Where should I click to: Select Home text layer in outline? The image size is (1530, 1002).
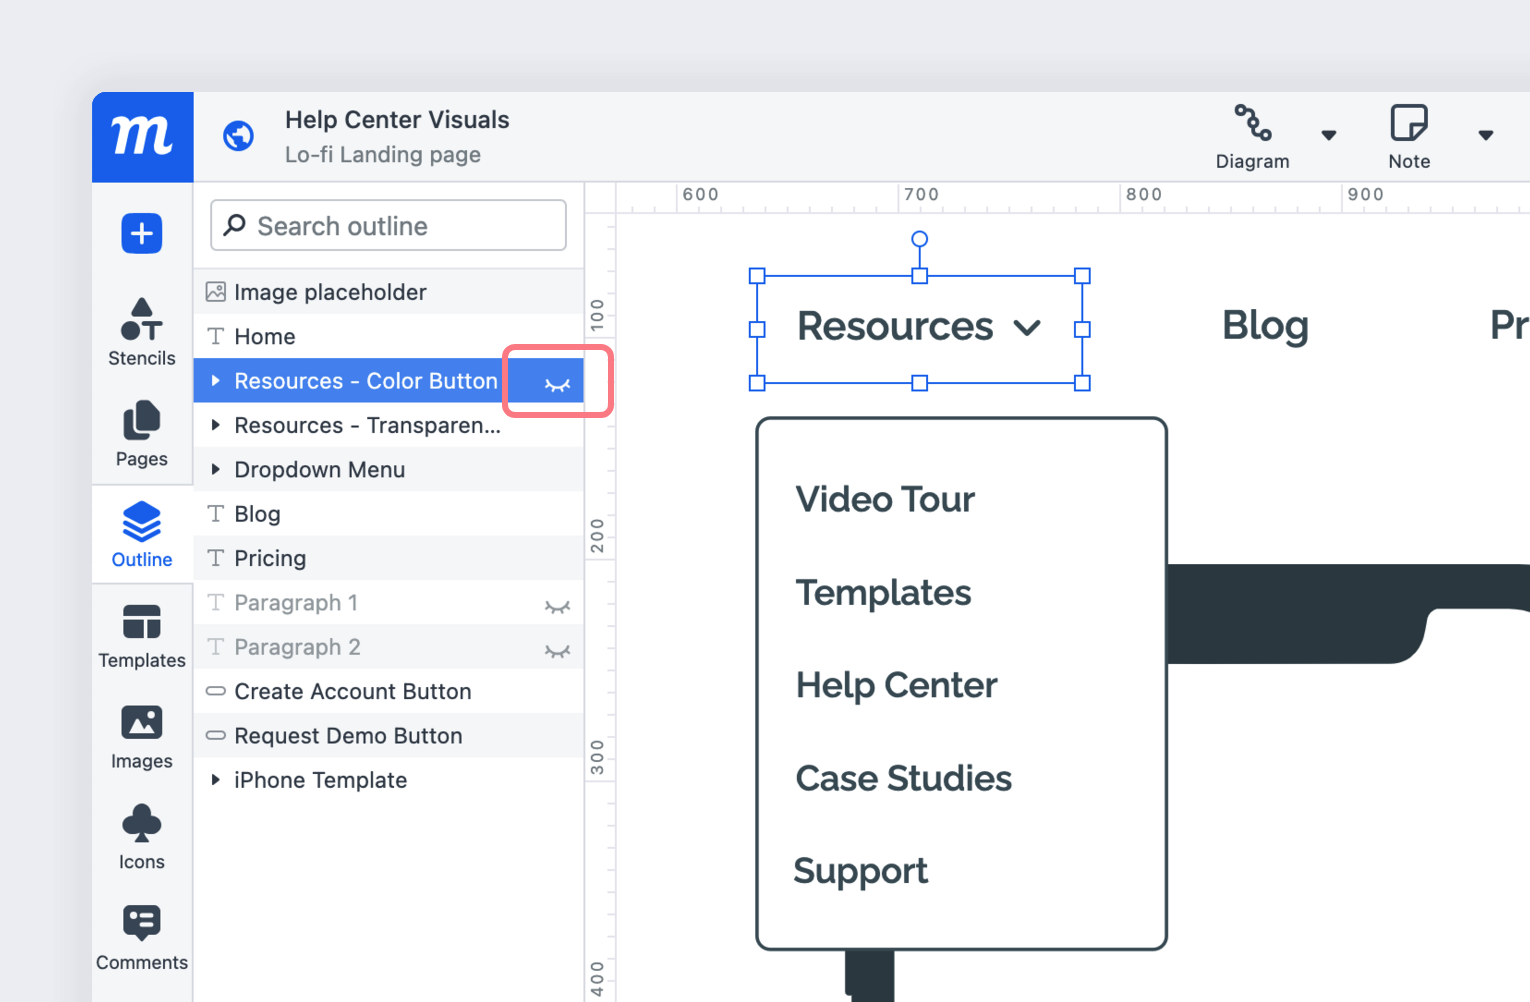388,336
